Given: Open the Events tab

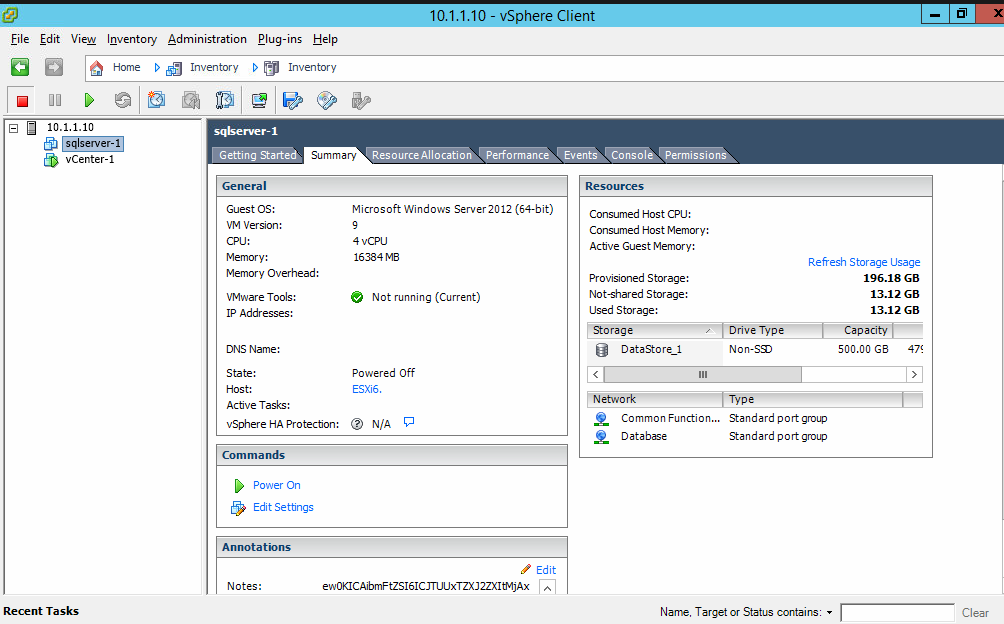Looking at the screenshot, I should (581, 155).
